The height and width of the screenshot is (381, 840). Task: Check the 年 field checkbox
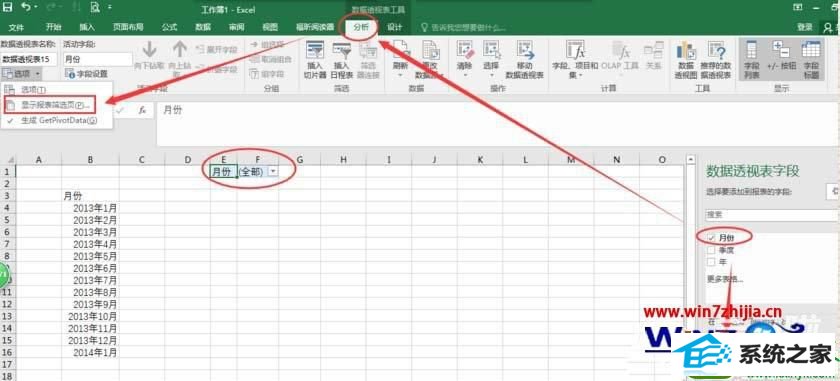[x=711, y=262]
